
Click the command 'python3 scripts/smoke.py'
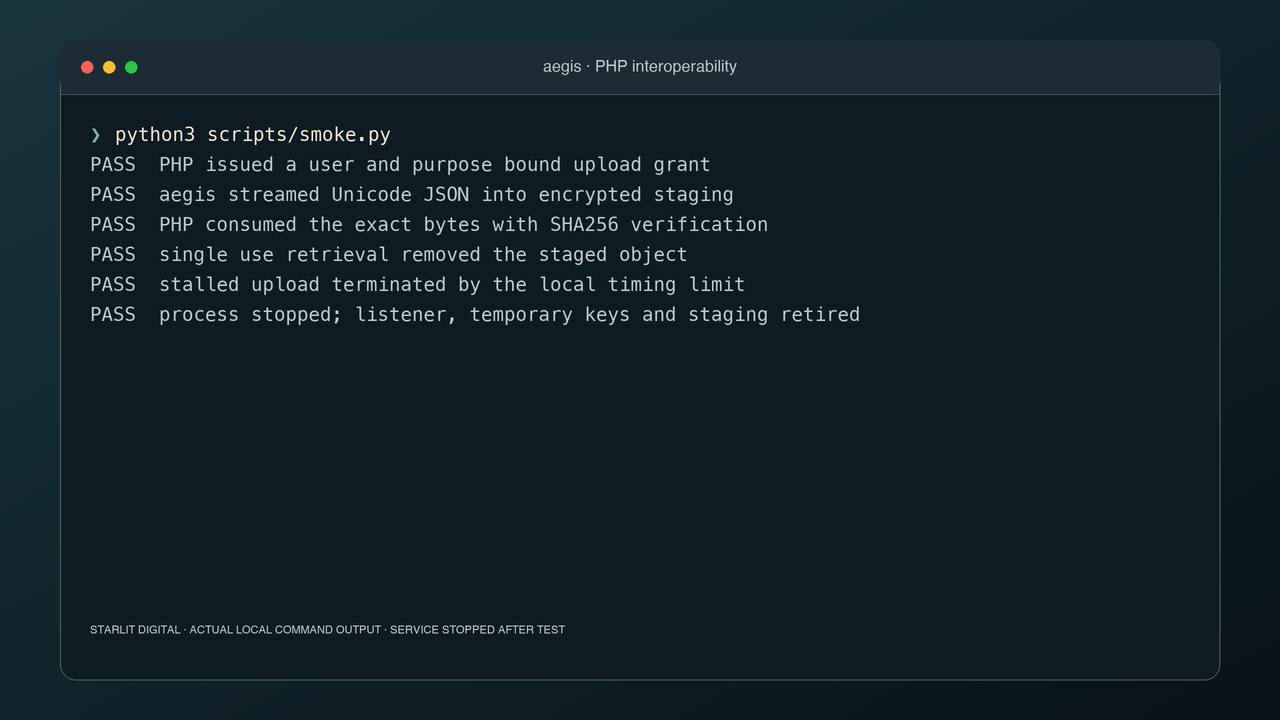pos(253,135)
